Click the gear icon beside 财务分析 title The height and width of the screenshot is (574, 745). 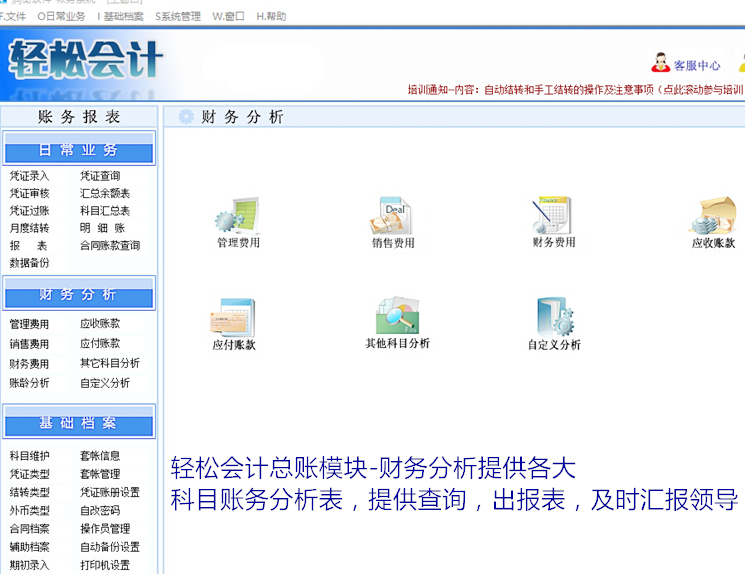[x=186, y=116]
